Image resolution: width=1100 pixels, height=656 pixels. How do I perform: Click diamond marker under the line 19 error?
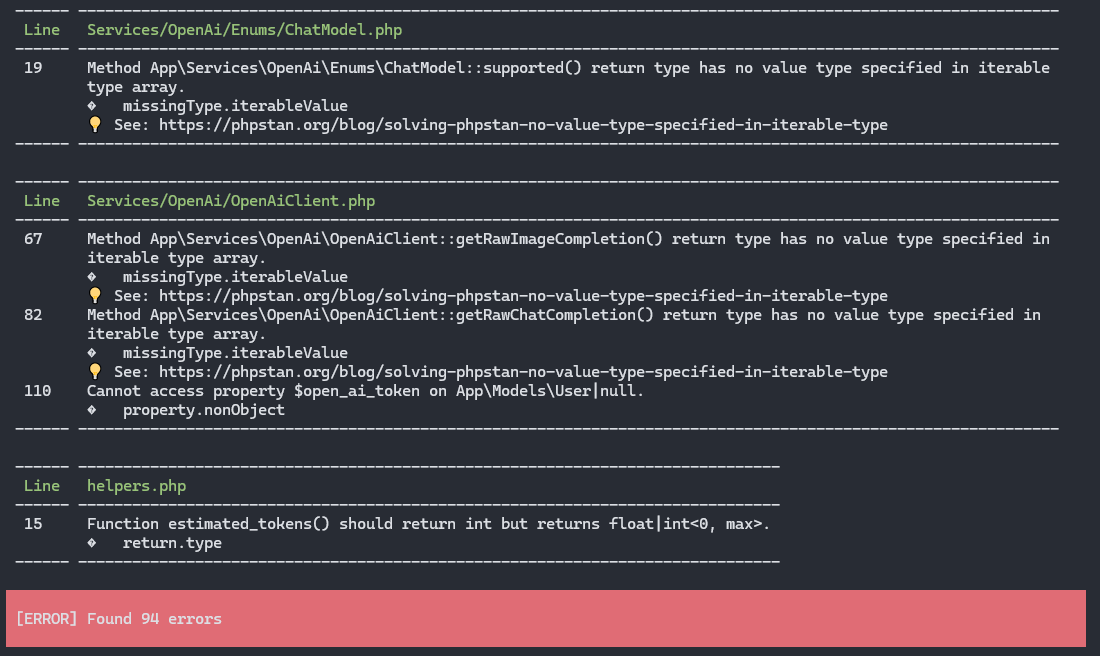[92, 106]
